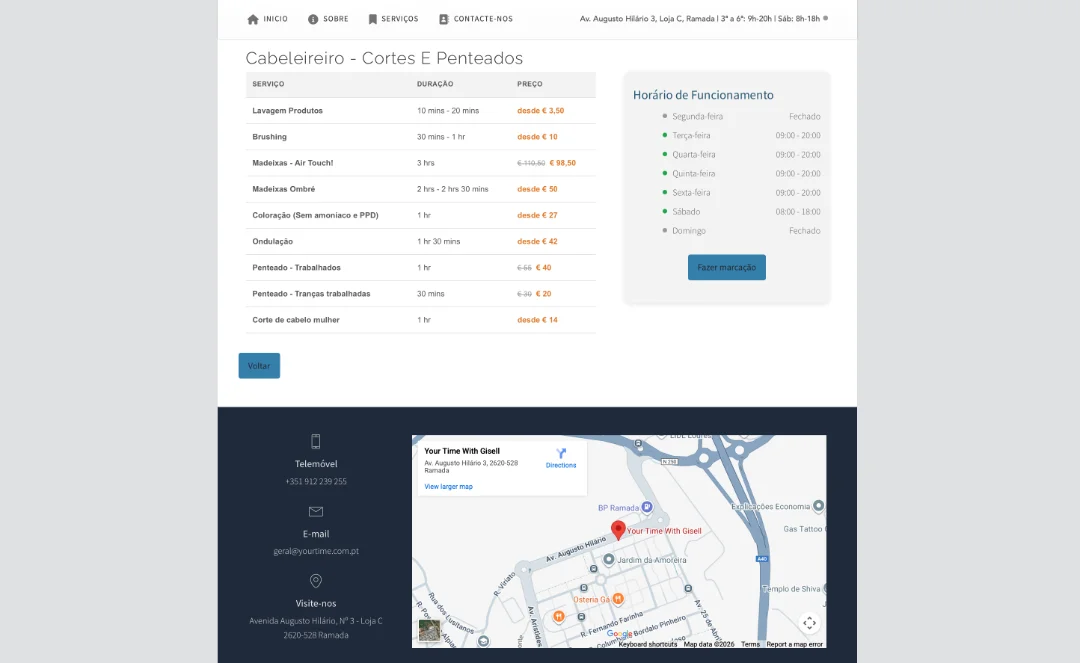Toggle map camera controls button
Screen dimensions: 1080x663
point(809,623)
